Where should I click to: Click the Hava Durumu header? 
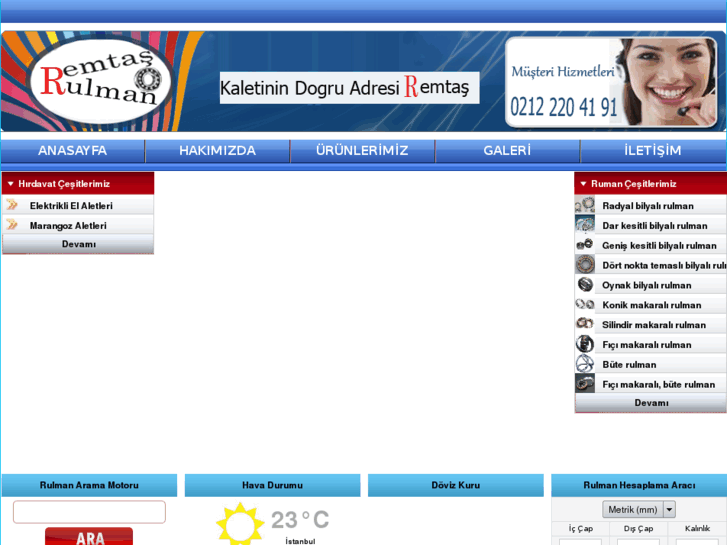(272, 485)
